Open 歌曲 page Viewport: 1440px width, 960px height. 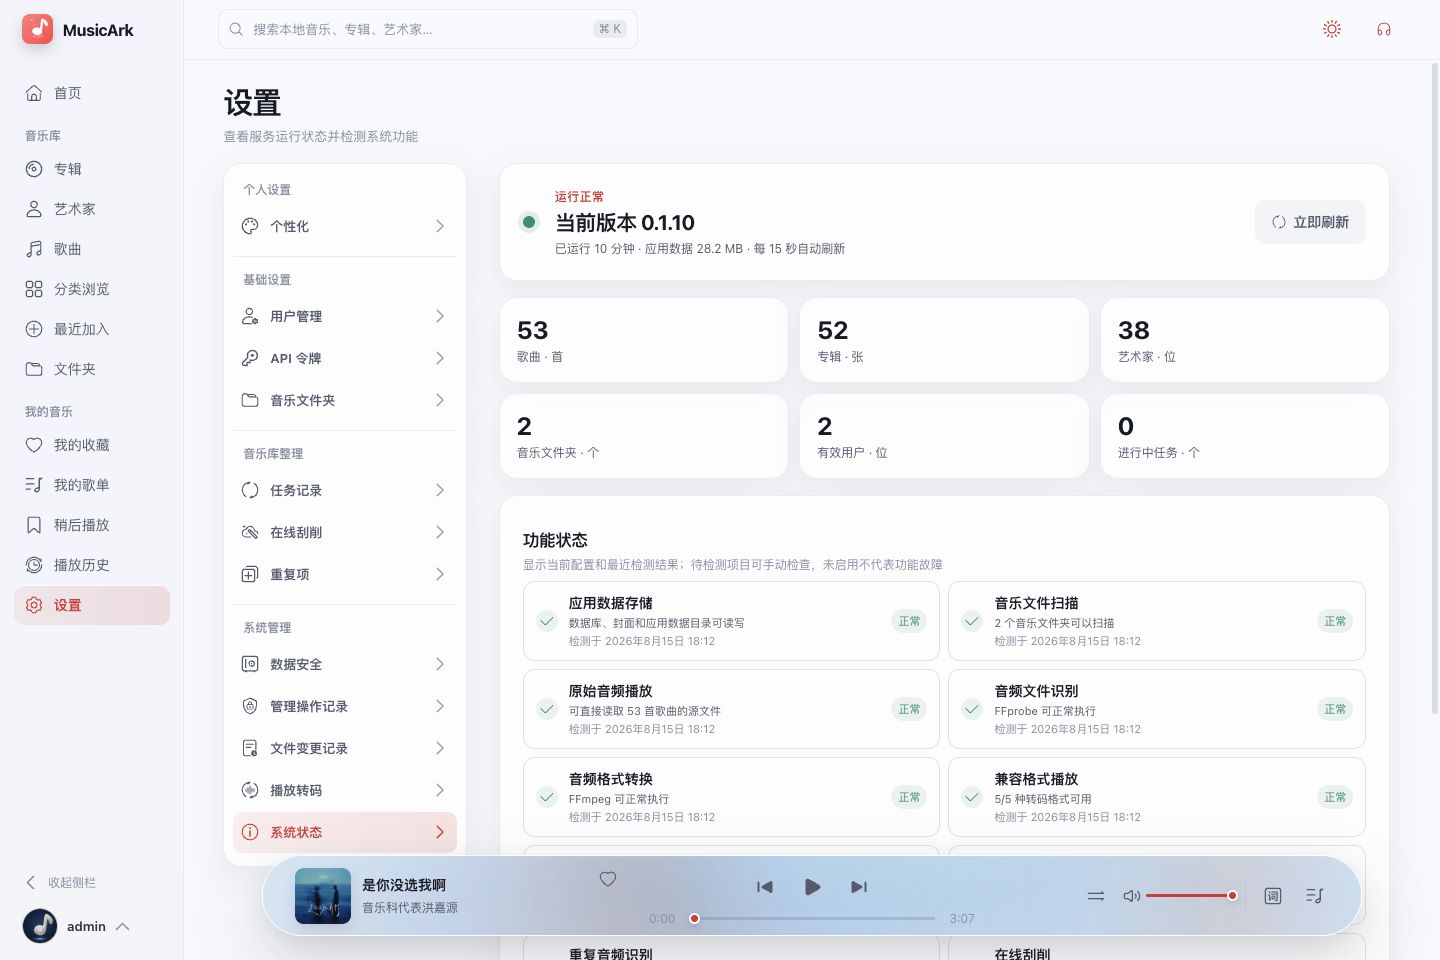[x=92, y=249]
